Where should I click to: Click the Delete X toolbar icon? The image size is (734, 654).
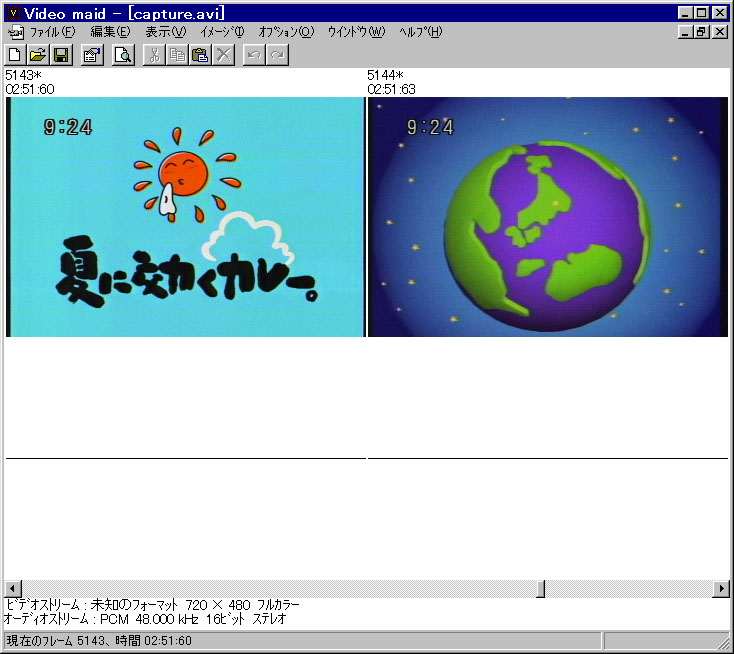pos(223,54)
